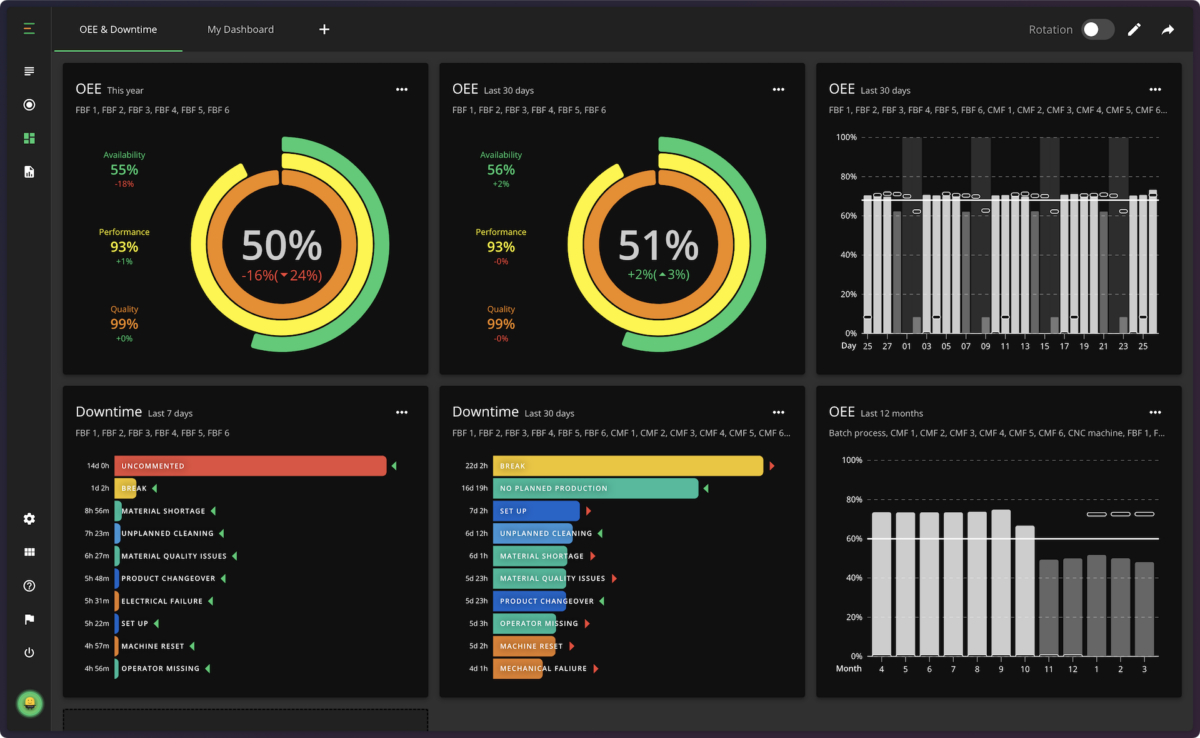Screen dimensions: 1200x738
Task: Open the reports document icon in the sidebar
Action: pos(28,171)
